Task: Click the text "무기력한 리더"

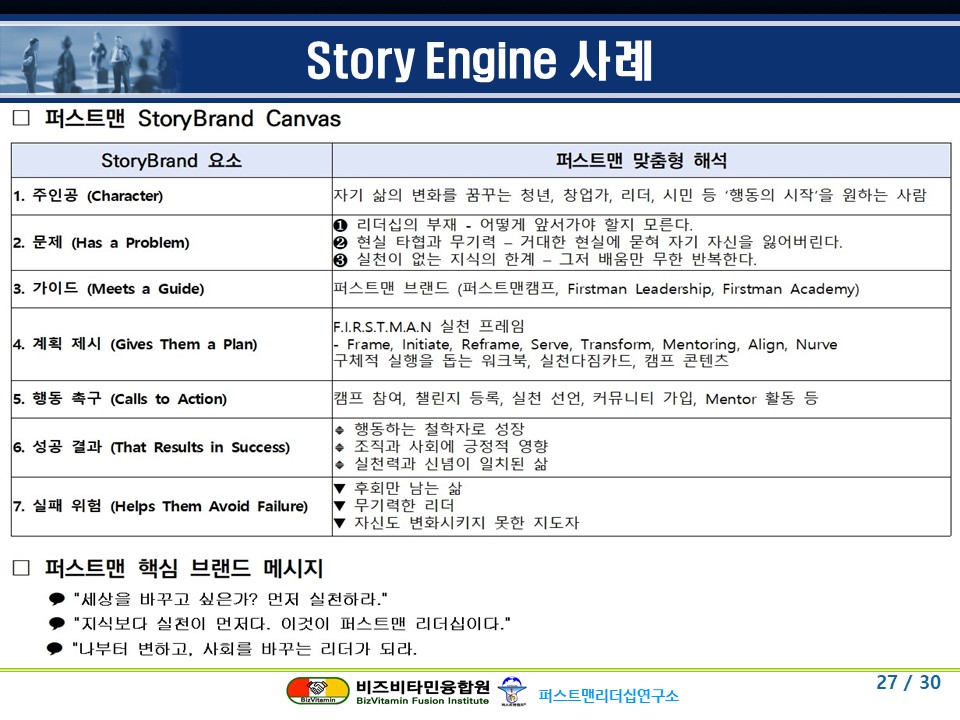Action: click(404, 505)
